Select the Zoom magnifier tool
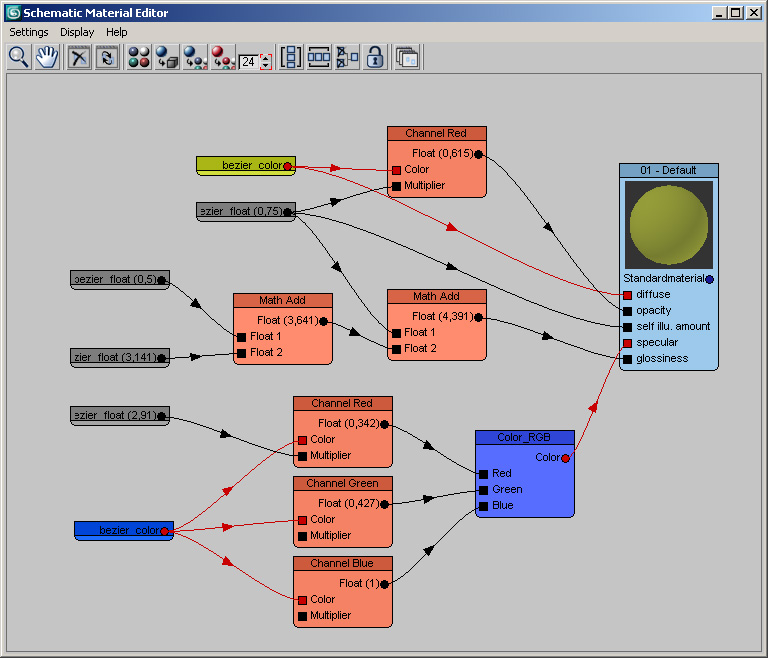 [18, 57]
